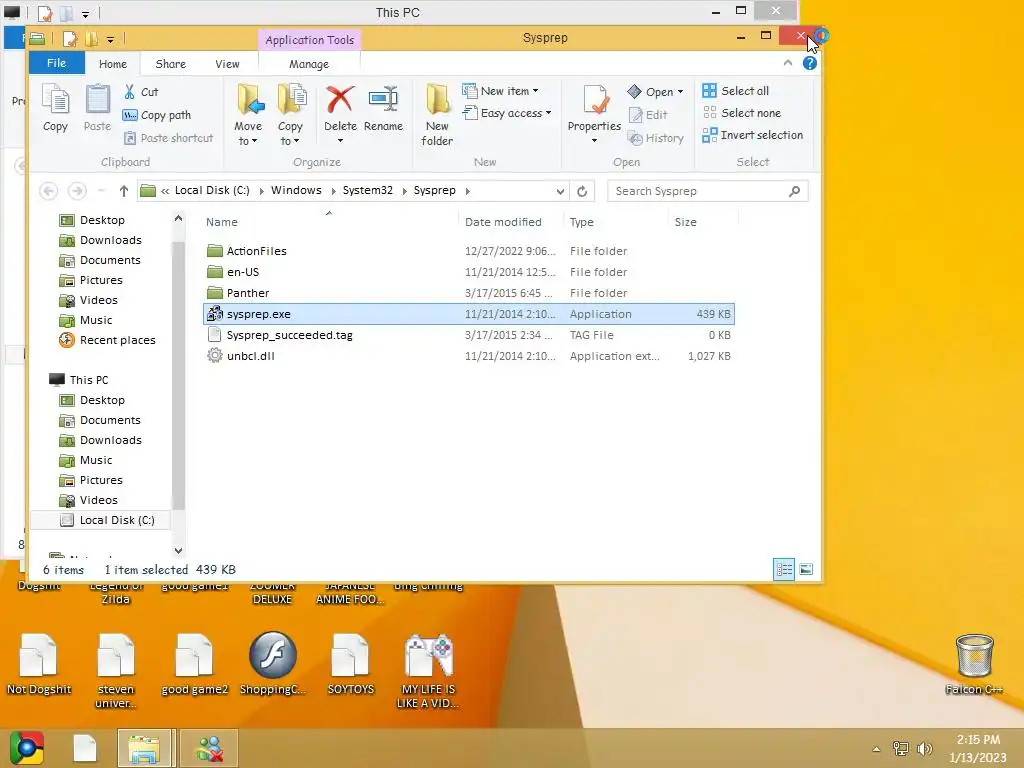Click Select none

point(741,113)
